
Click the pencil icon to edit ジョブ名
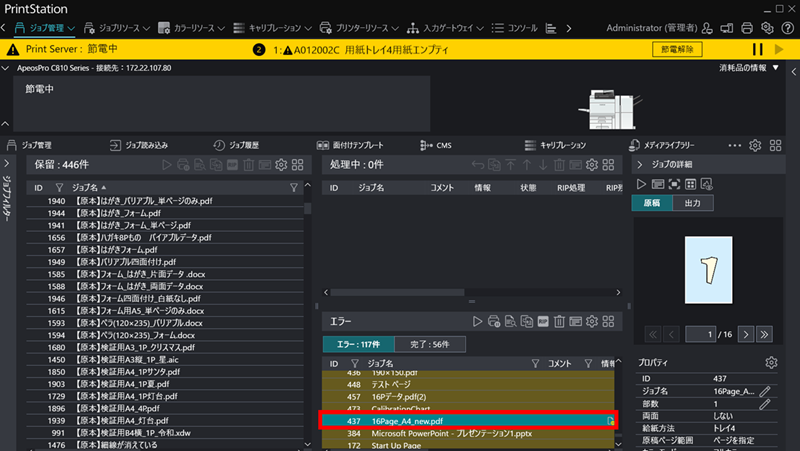pos(765,391)
